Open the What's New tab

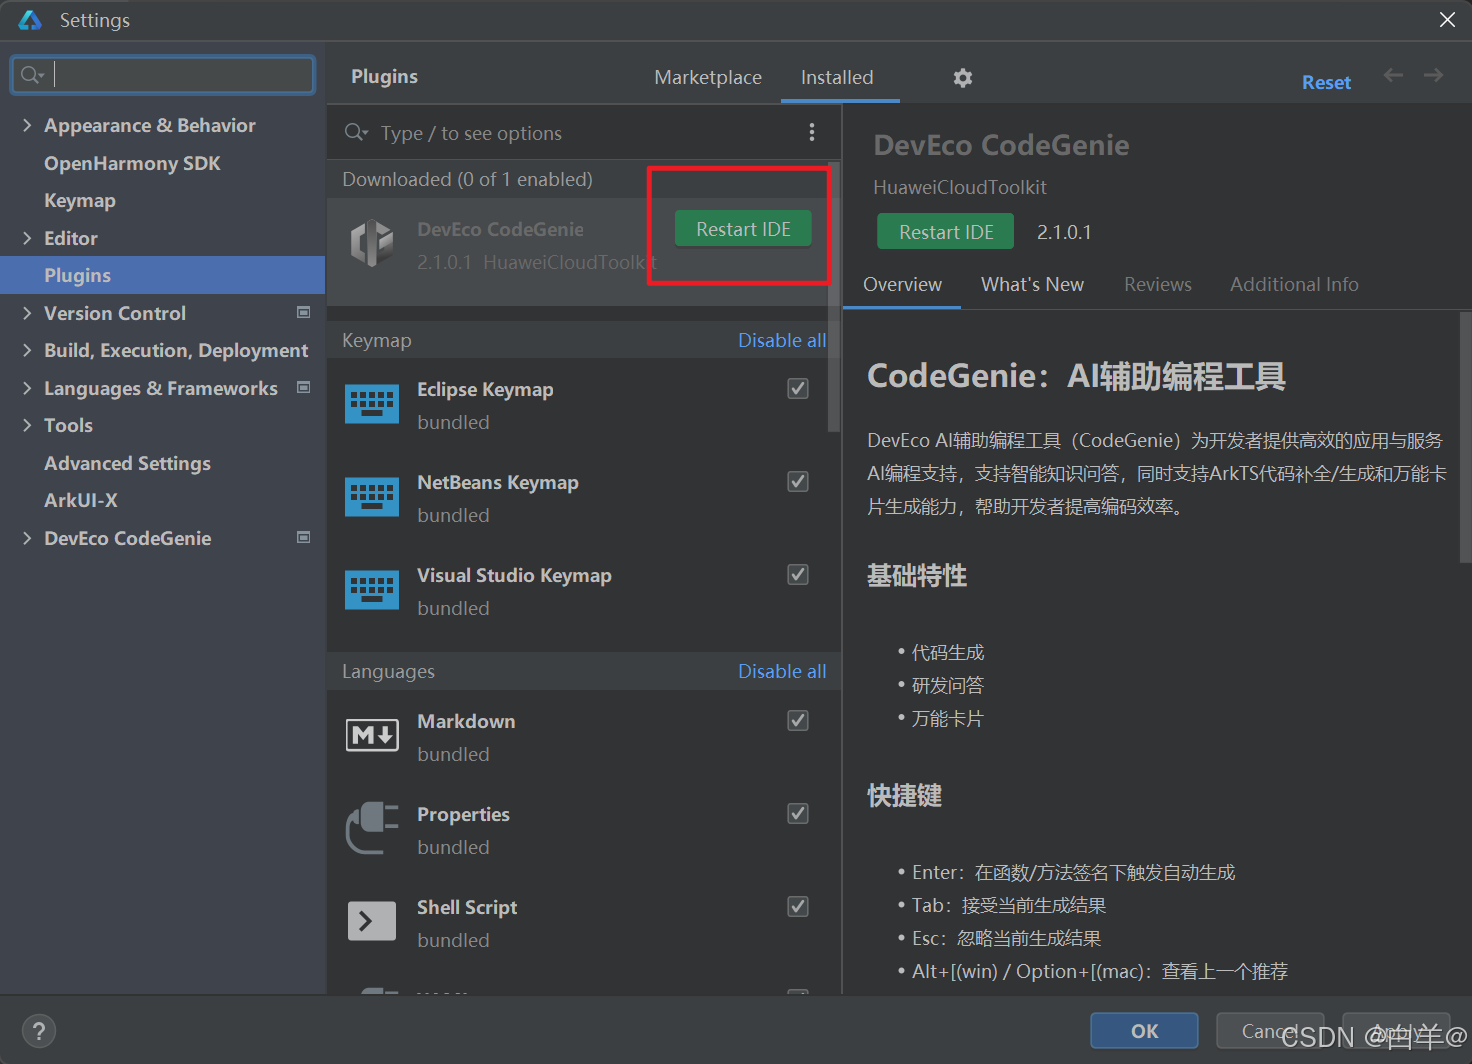[1032, 284]
